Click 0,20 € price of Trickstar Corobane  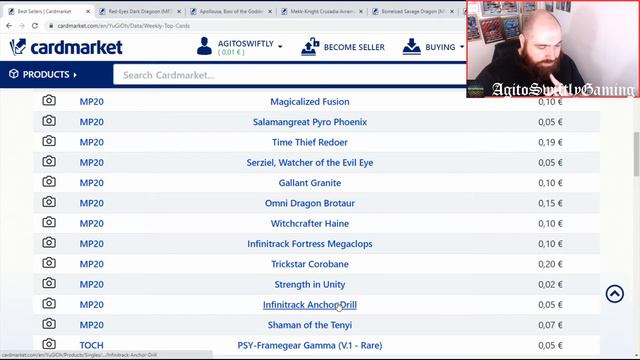(550, 264)
